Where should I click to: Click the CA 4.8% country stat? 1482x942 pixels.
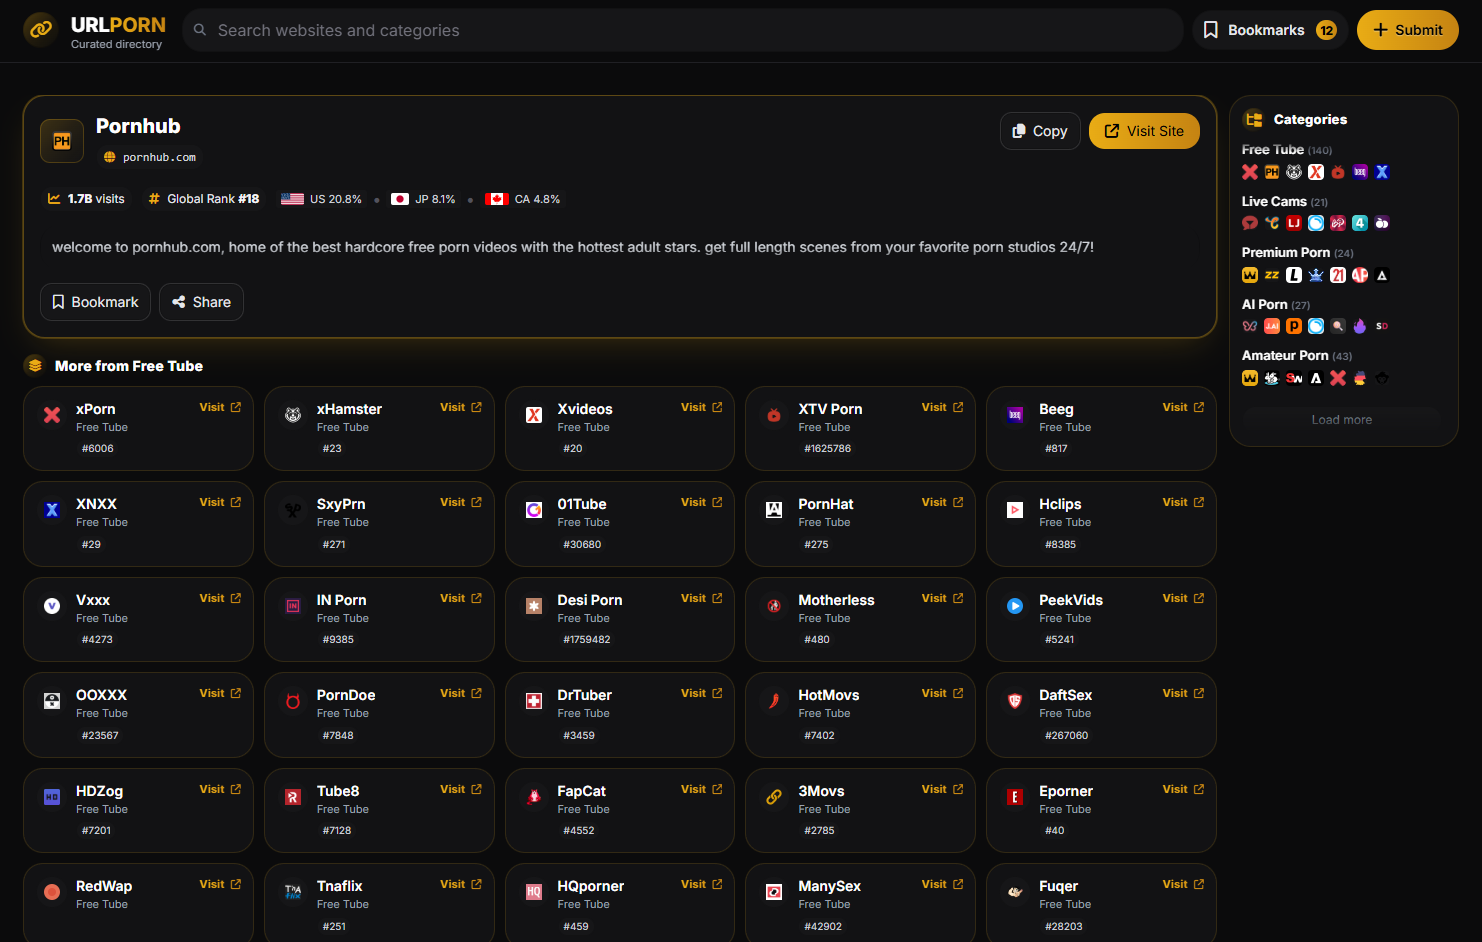click(522, 199)
